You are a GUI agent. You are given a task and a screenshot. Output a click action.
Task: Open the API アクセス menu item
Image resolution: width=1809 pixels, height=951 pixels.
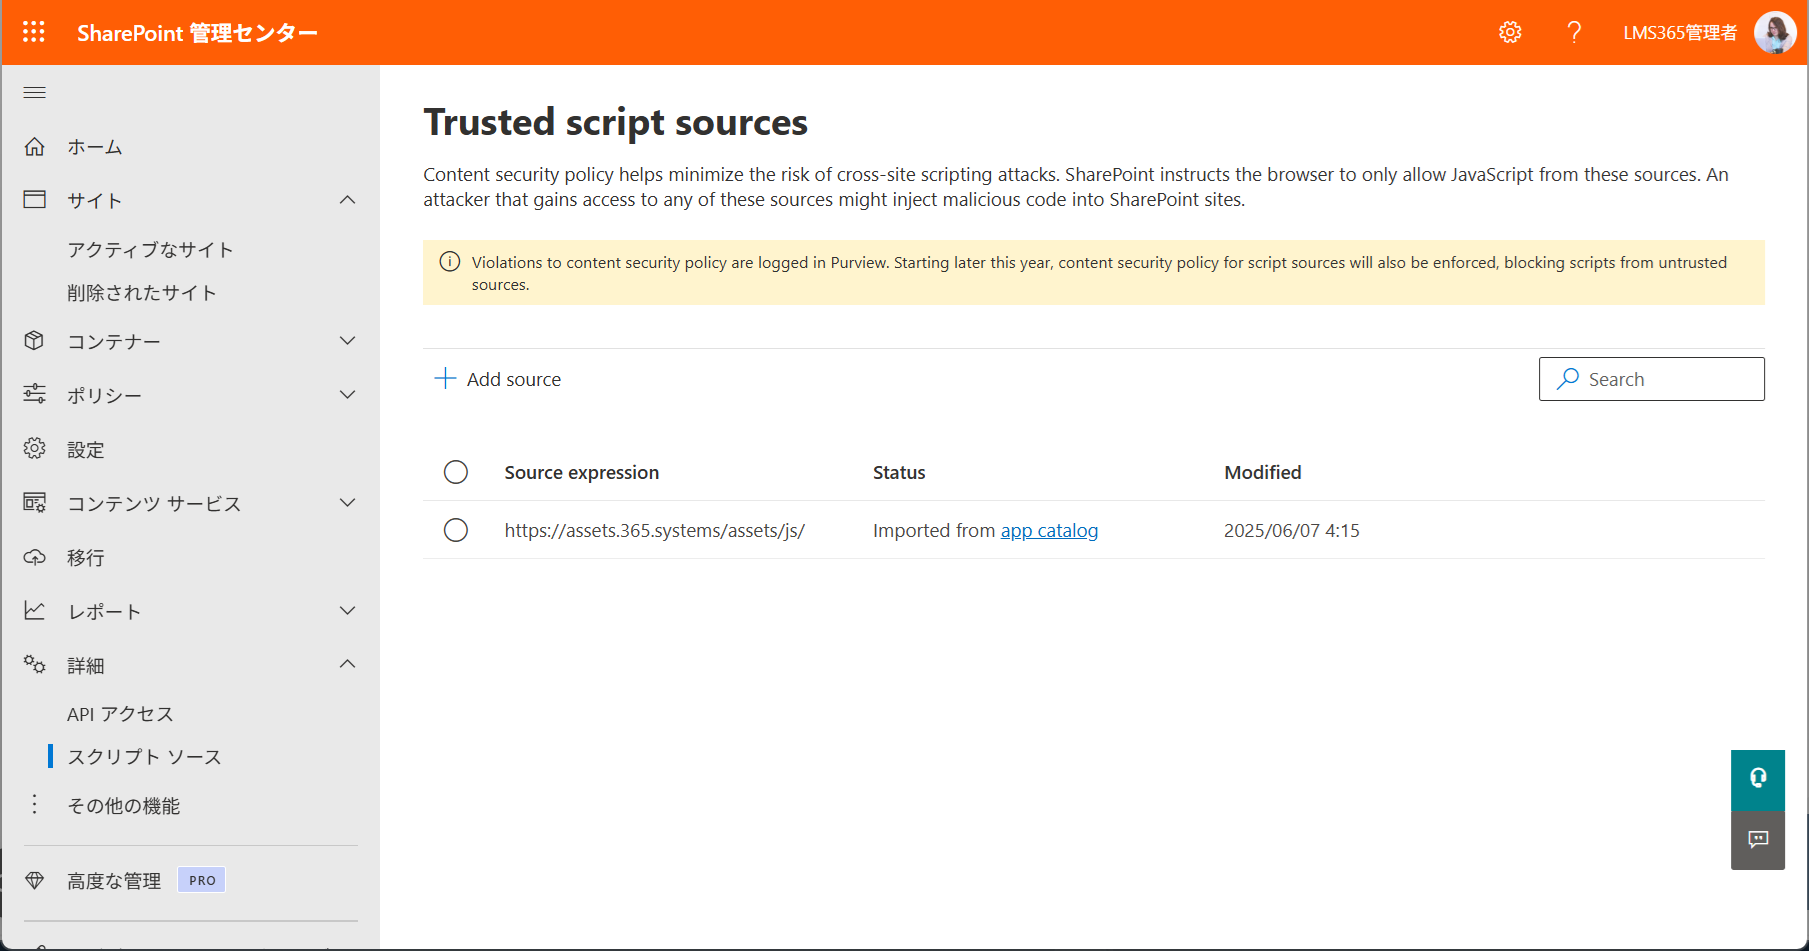click(120, 714)
